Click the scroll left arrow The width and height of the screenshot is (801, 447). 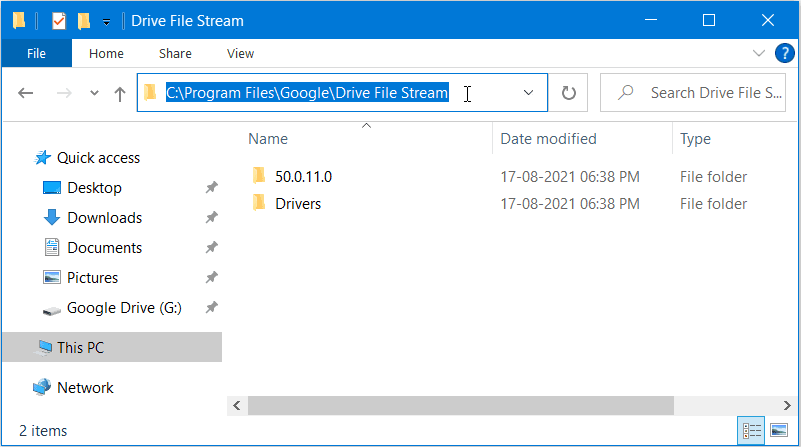(x=237, y=406)
